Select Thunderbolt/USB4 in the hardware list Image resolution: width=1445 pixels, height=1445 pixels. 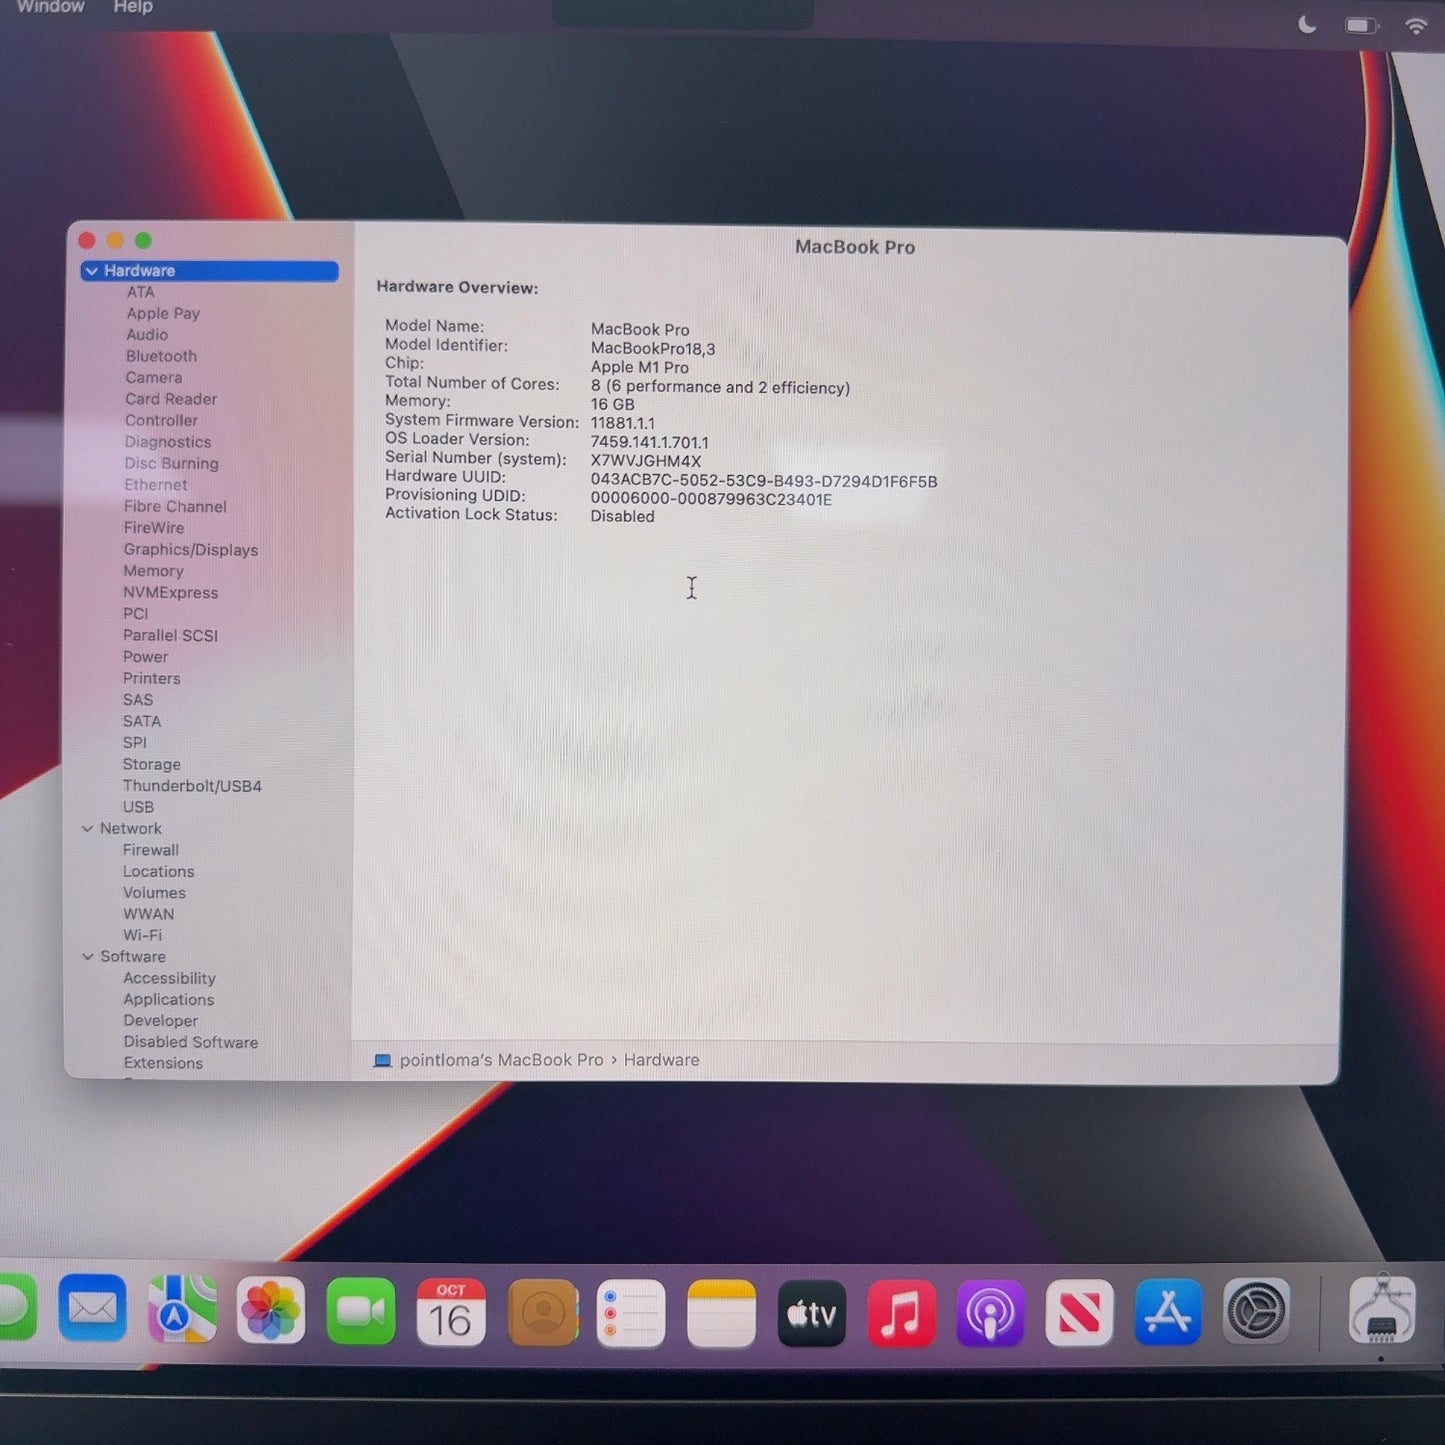192,786
